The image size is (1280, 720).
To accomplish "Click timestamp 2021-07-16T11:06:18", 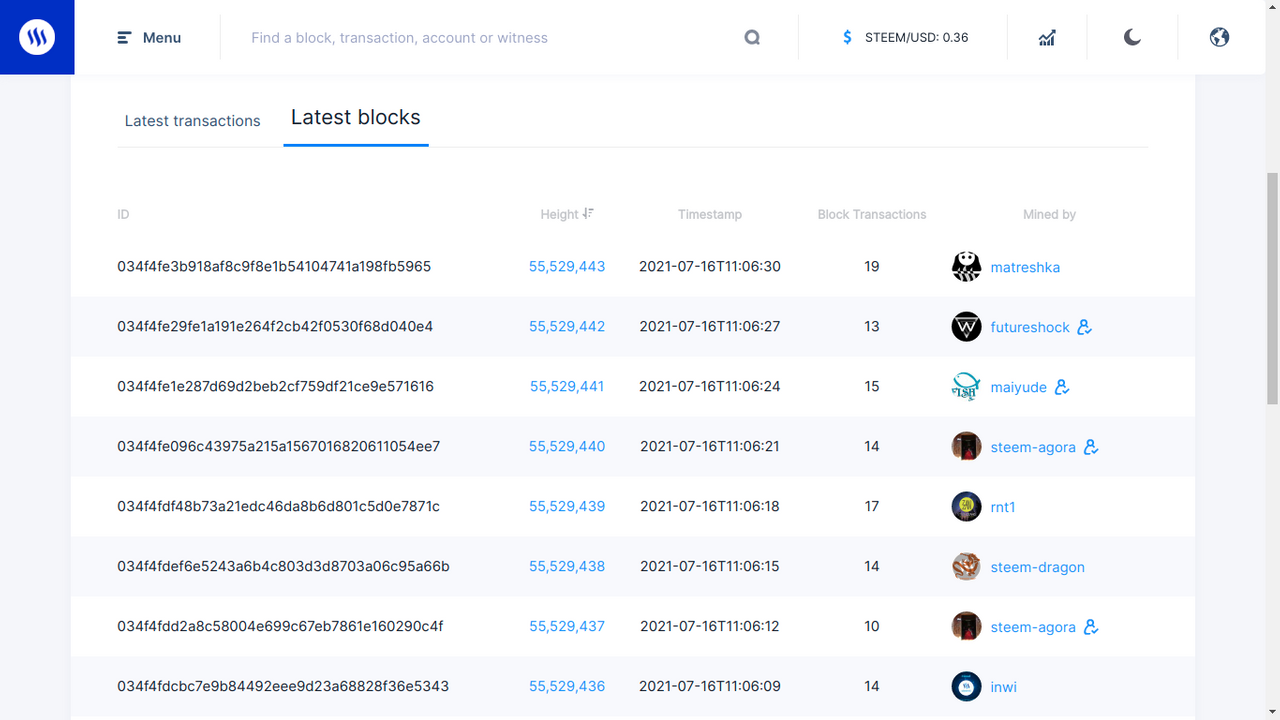I will coord(710,507).
